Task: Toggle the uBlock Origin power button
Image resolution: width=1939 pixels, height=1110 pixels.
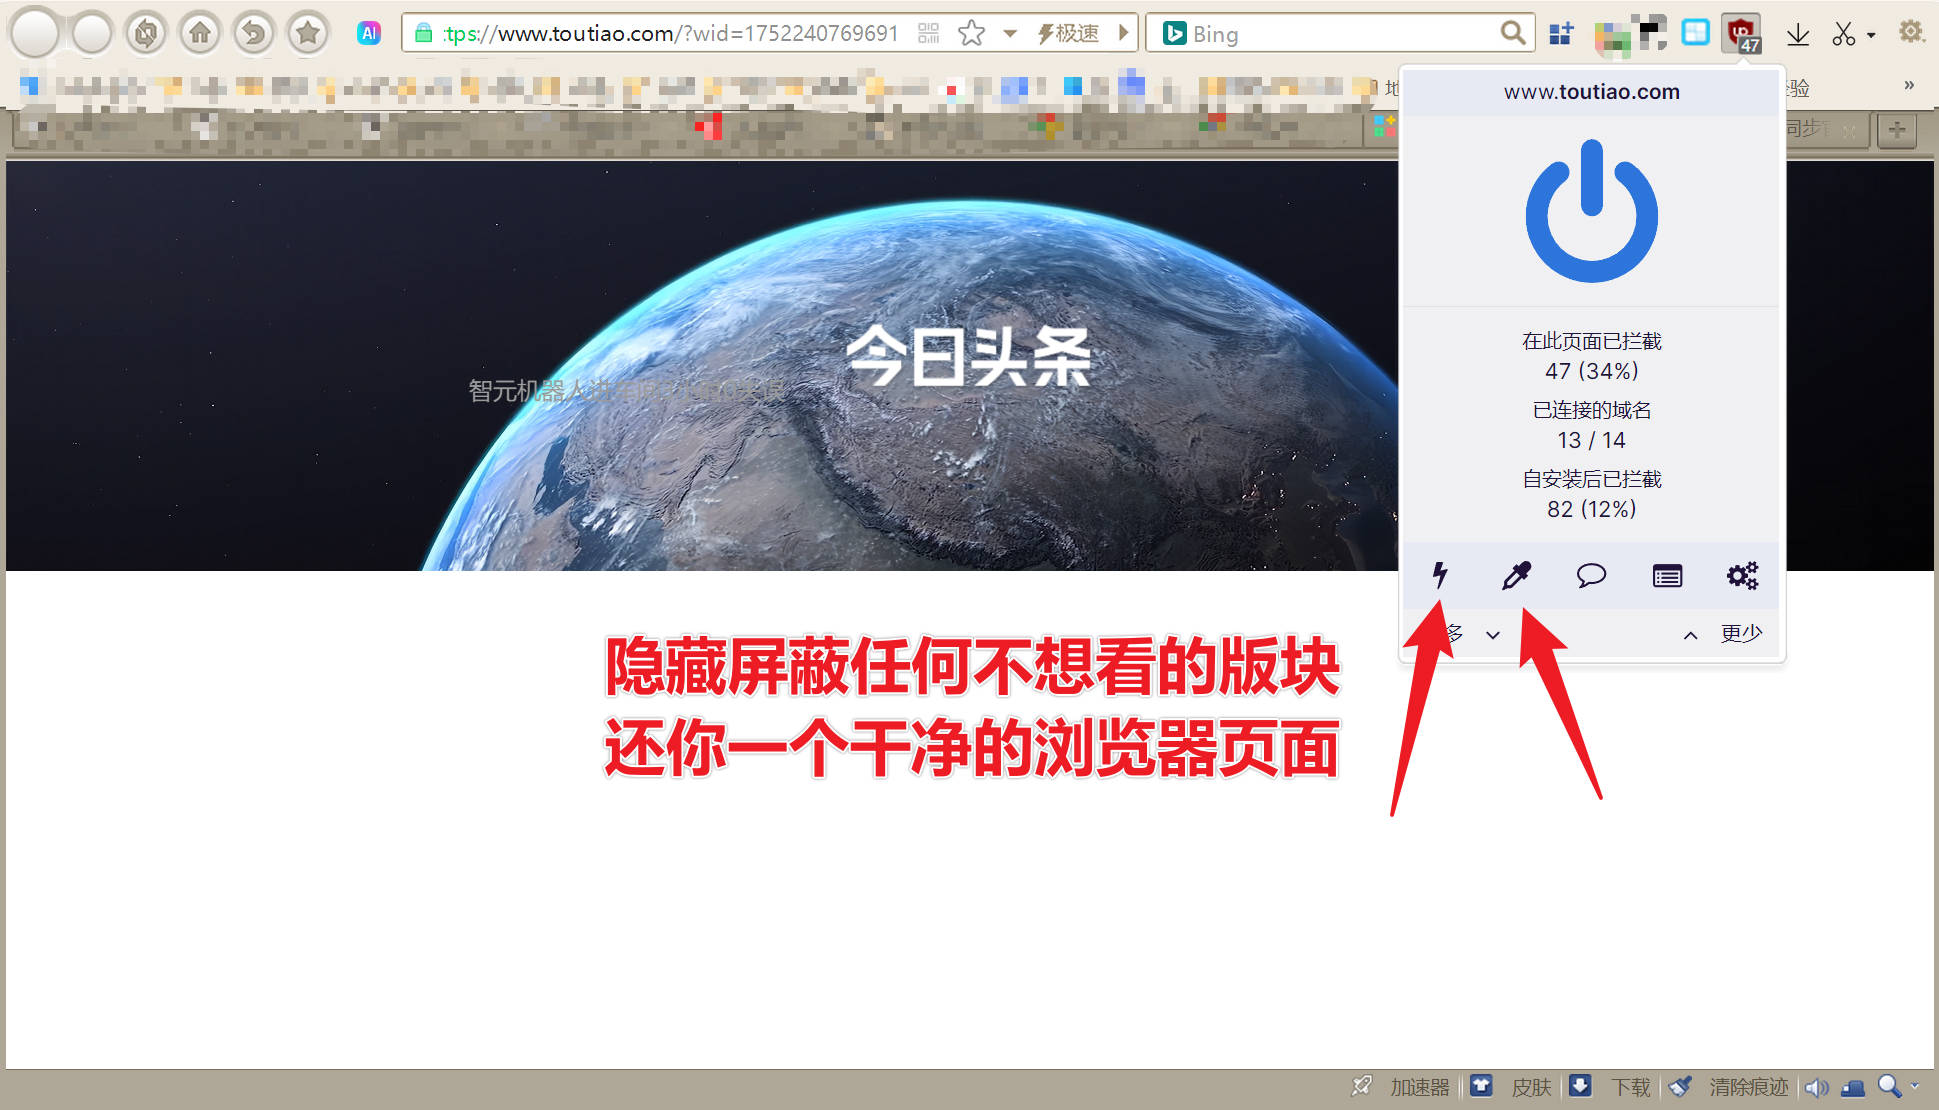Action: click(x=1591, y=211)
